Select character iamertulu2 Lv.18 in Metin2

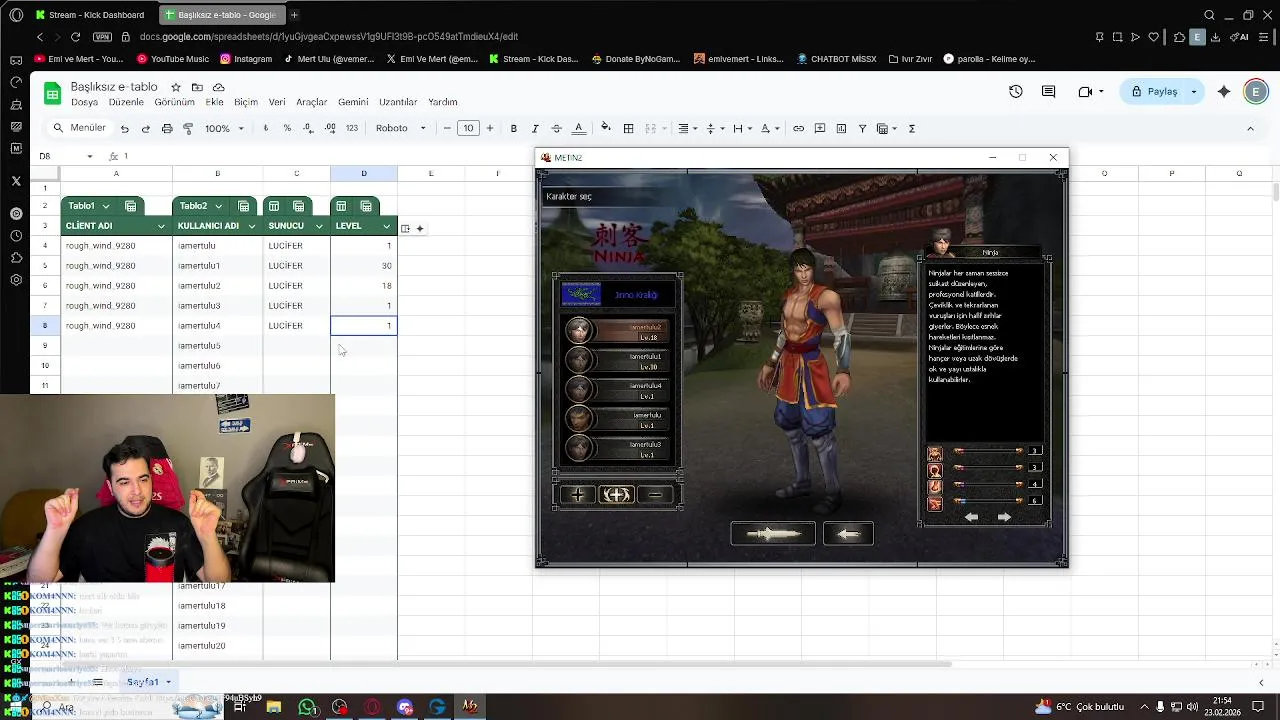[x=618, y=331]
